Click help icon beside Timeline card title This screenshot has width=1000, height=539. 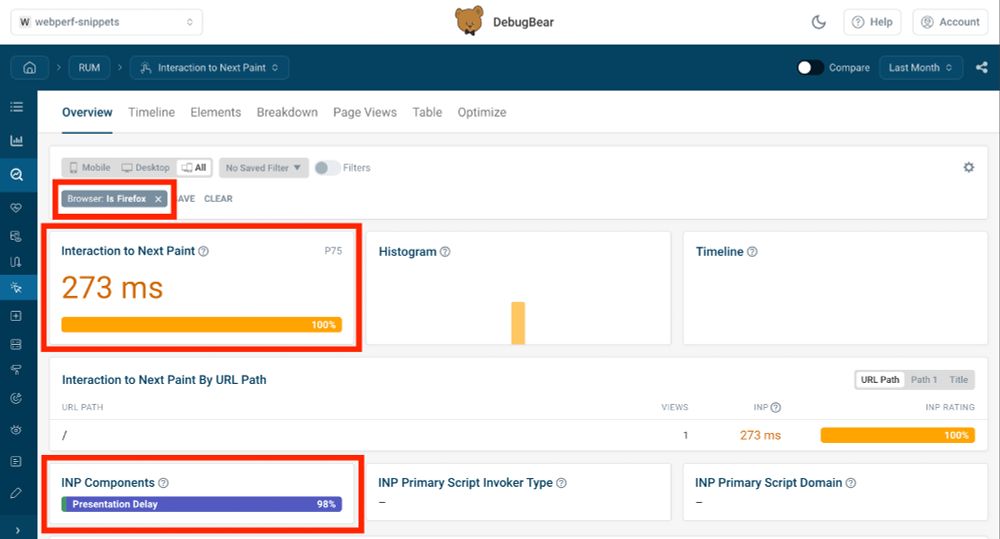tap(752, 252)
